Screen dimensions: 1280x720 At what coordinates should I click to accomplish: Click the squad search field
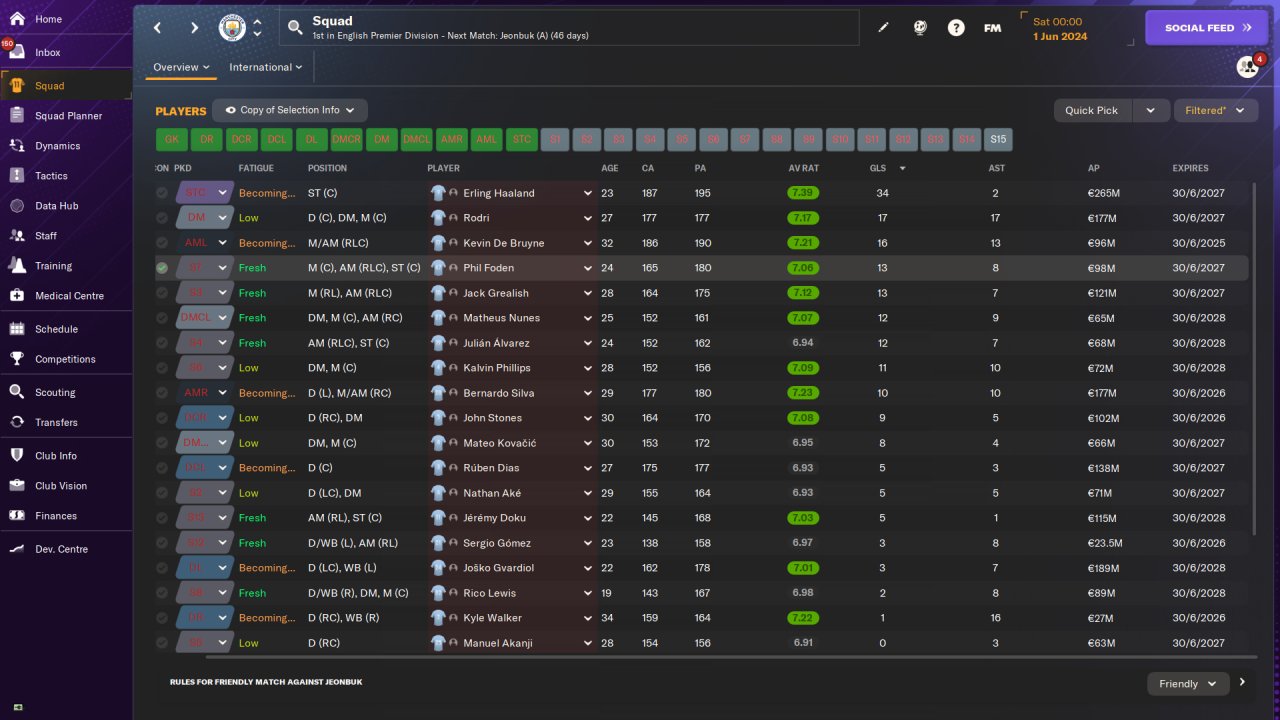click(570, 28)
